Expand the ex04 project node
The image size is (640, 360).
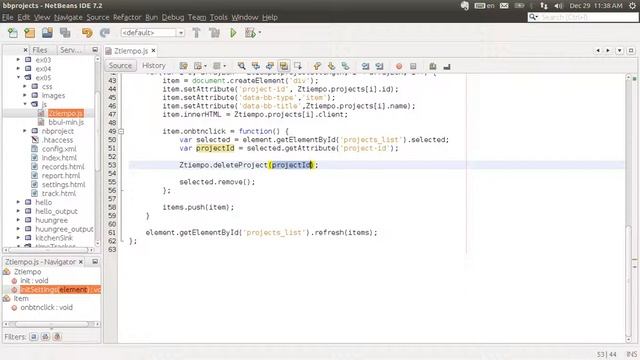18,69
